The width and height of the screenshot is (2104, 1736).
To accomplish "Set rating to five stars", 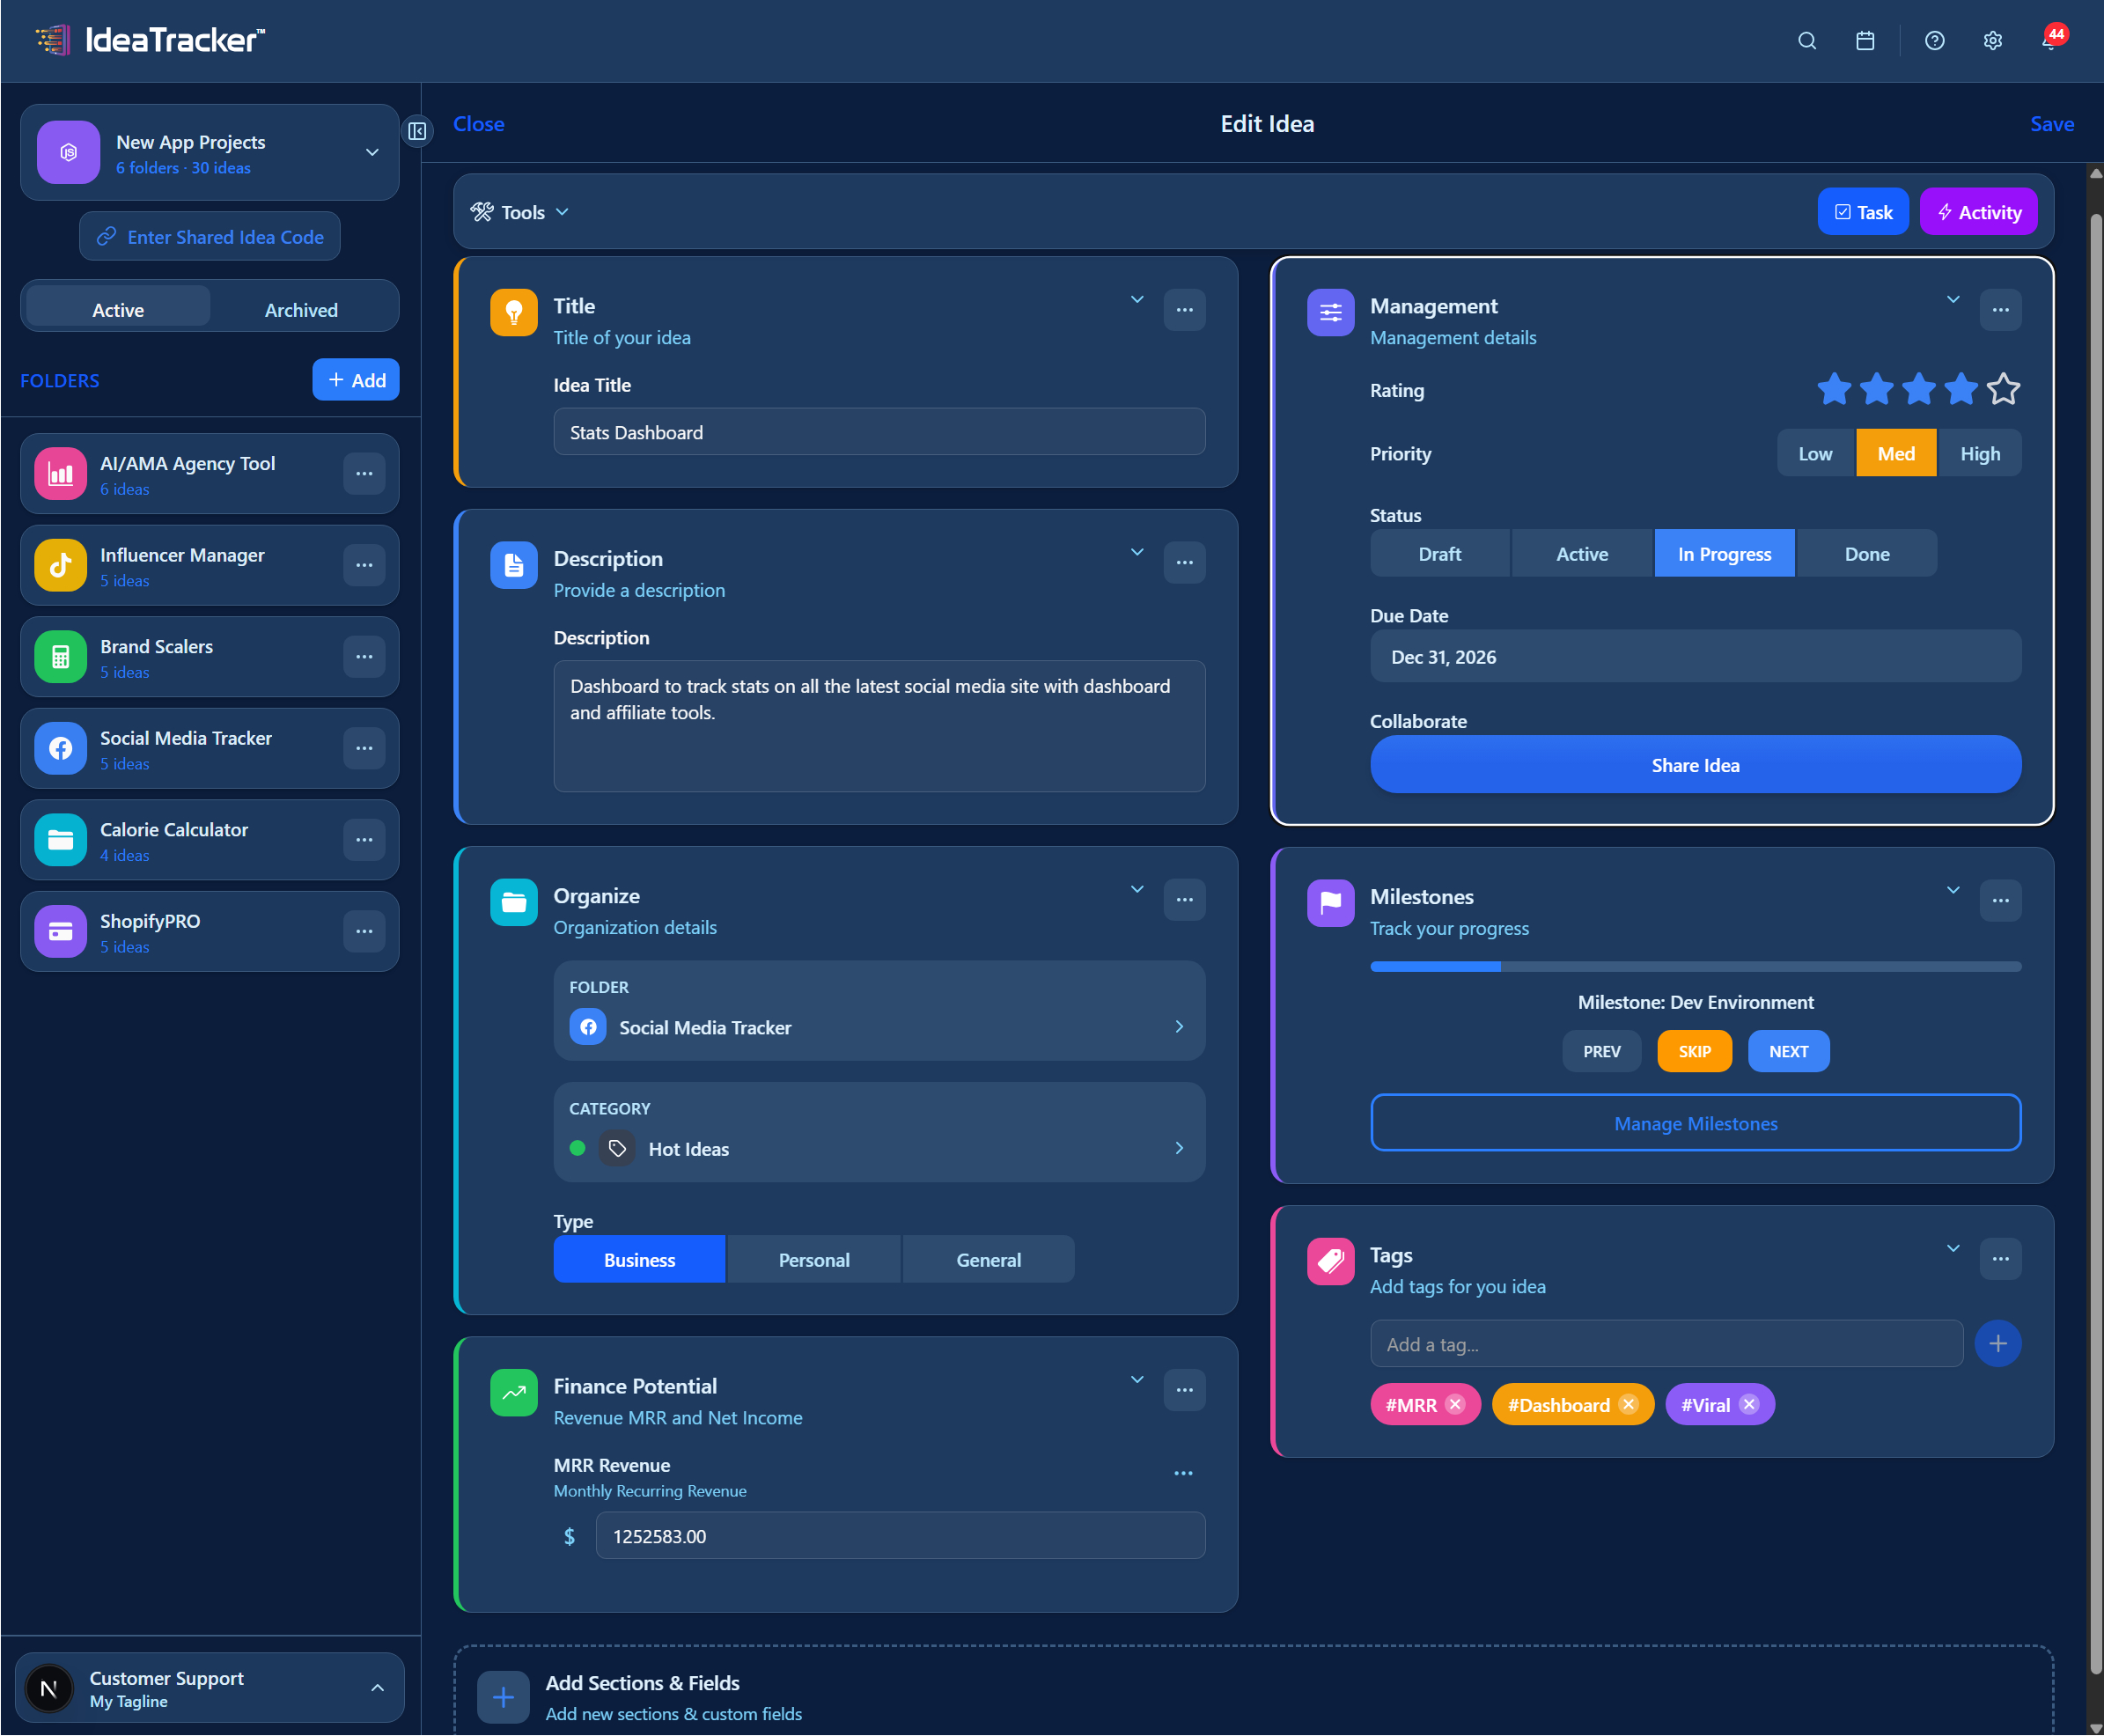I will (2003, 389).
